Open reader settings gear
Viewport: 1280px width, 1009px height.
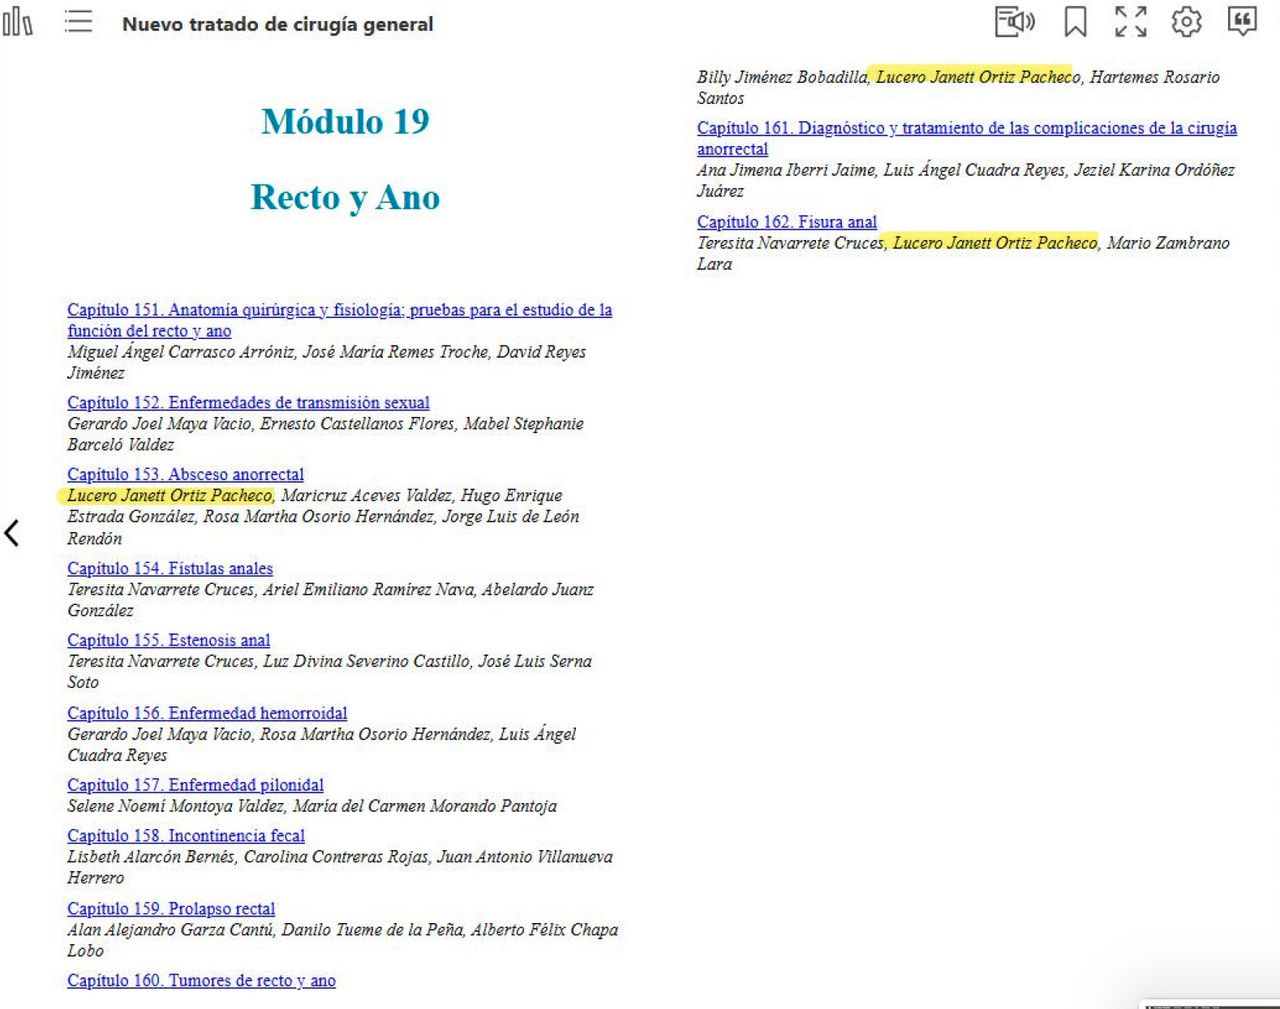tap(1186, 22)
